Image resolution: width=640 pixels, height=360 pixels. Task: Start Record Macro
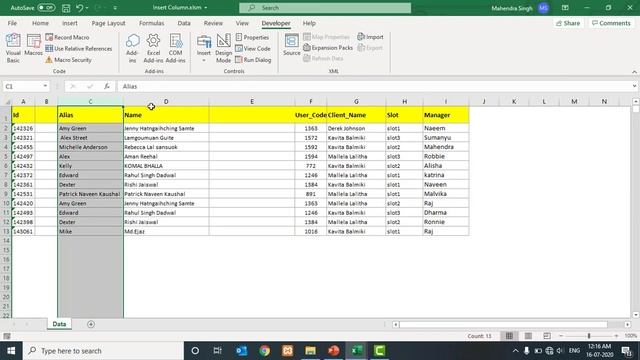(67, 37)
